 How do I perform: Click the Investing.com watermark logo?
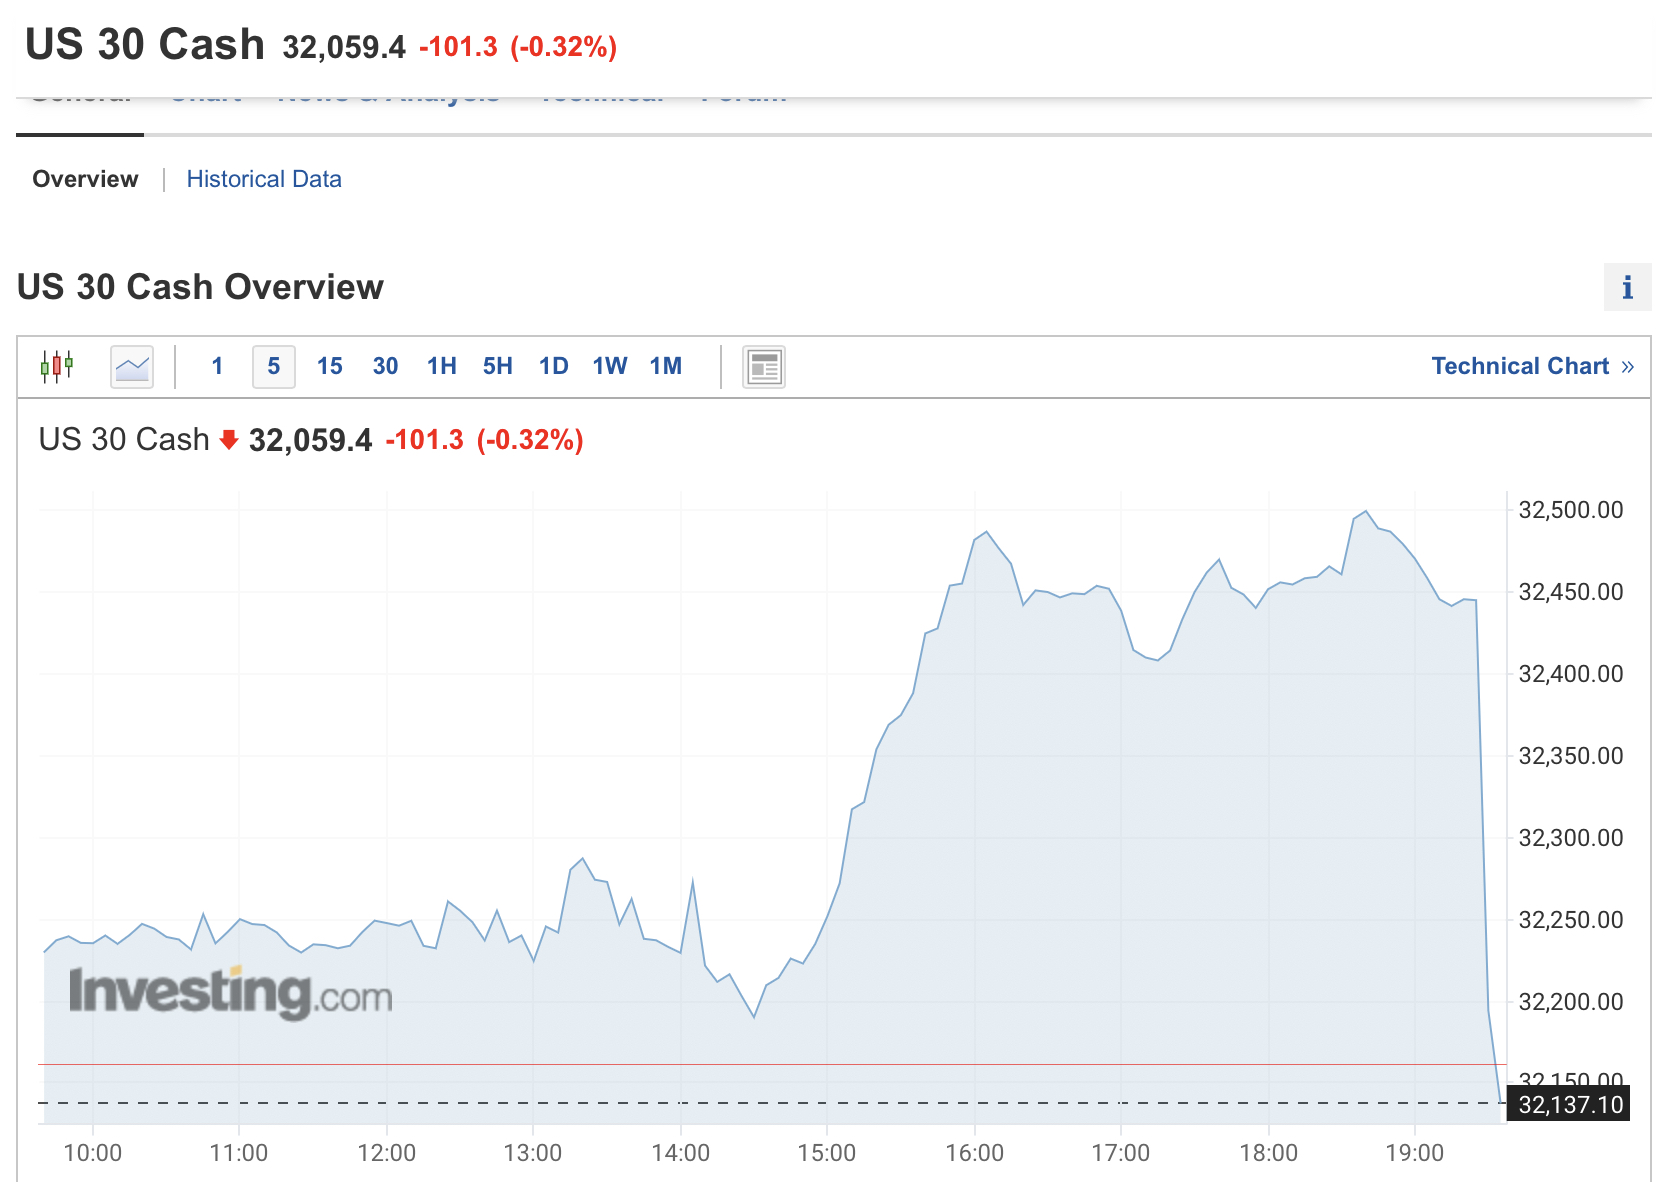pos(230,992)
